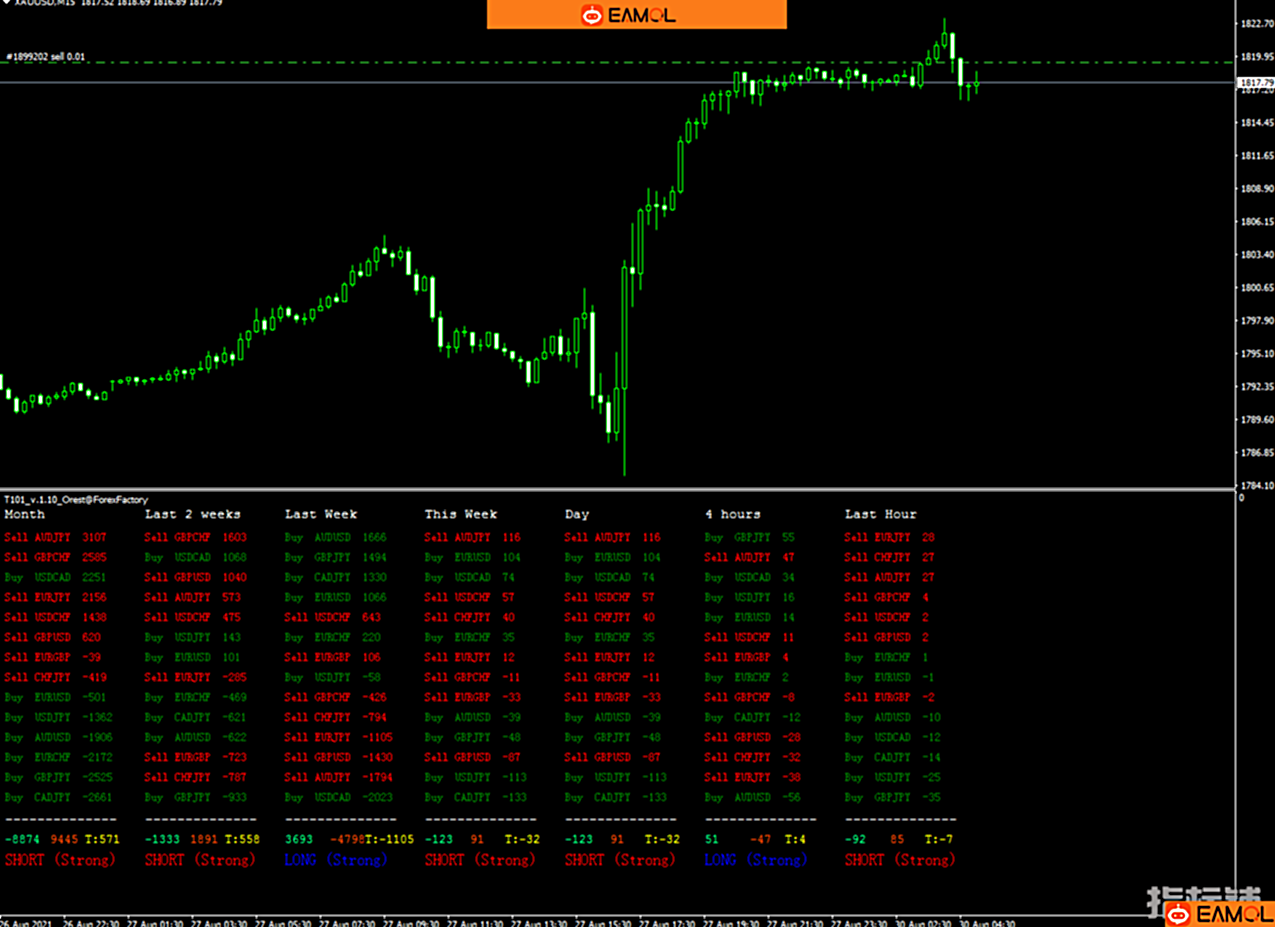This screenshot has height=927, width=1275.
Task: Click 'Buy GBPJPY -933' in Last 2 weeks
Action: pyautogui.click(x=196, y=797)
